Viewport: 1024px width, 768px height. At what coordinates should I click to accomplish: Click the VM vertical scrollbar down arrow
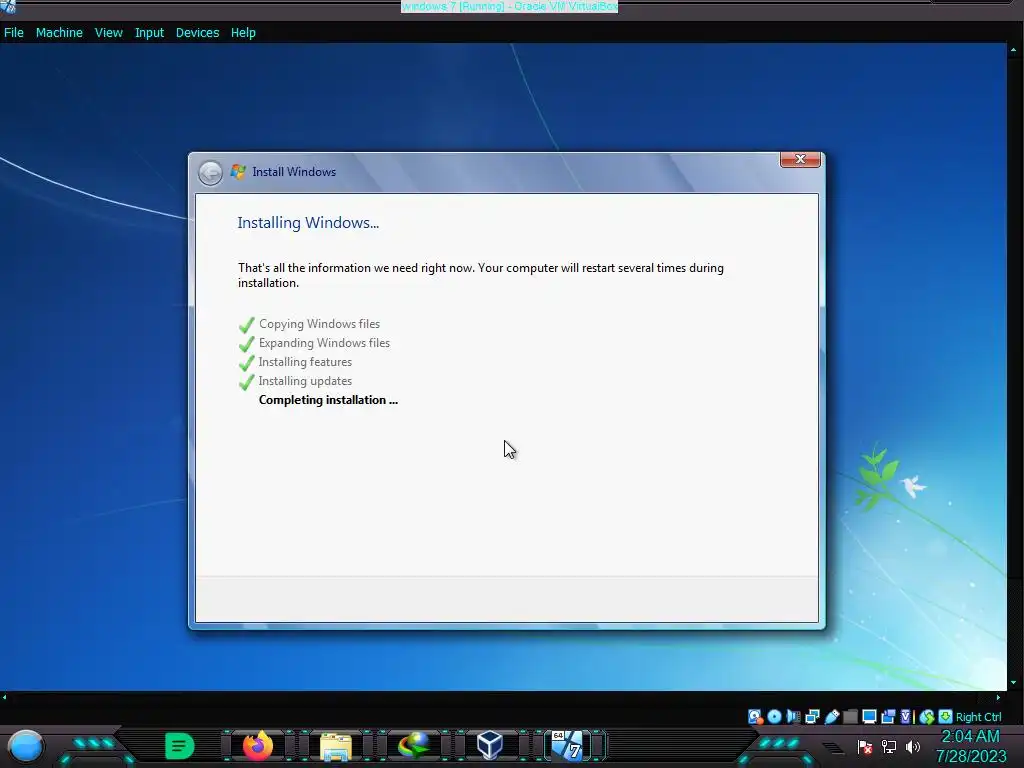tap(1013, 683)
